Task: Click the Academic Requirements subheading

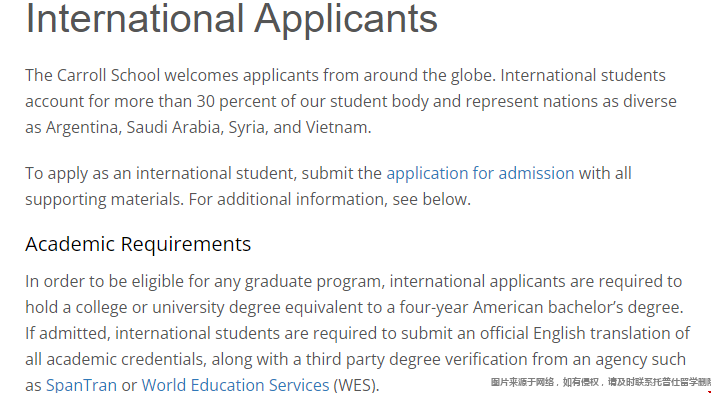Action: (138, 244)
